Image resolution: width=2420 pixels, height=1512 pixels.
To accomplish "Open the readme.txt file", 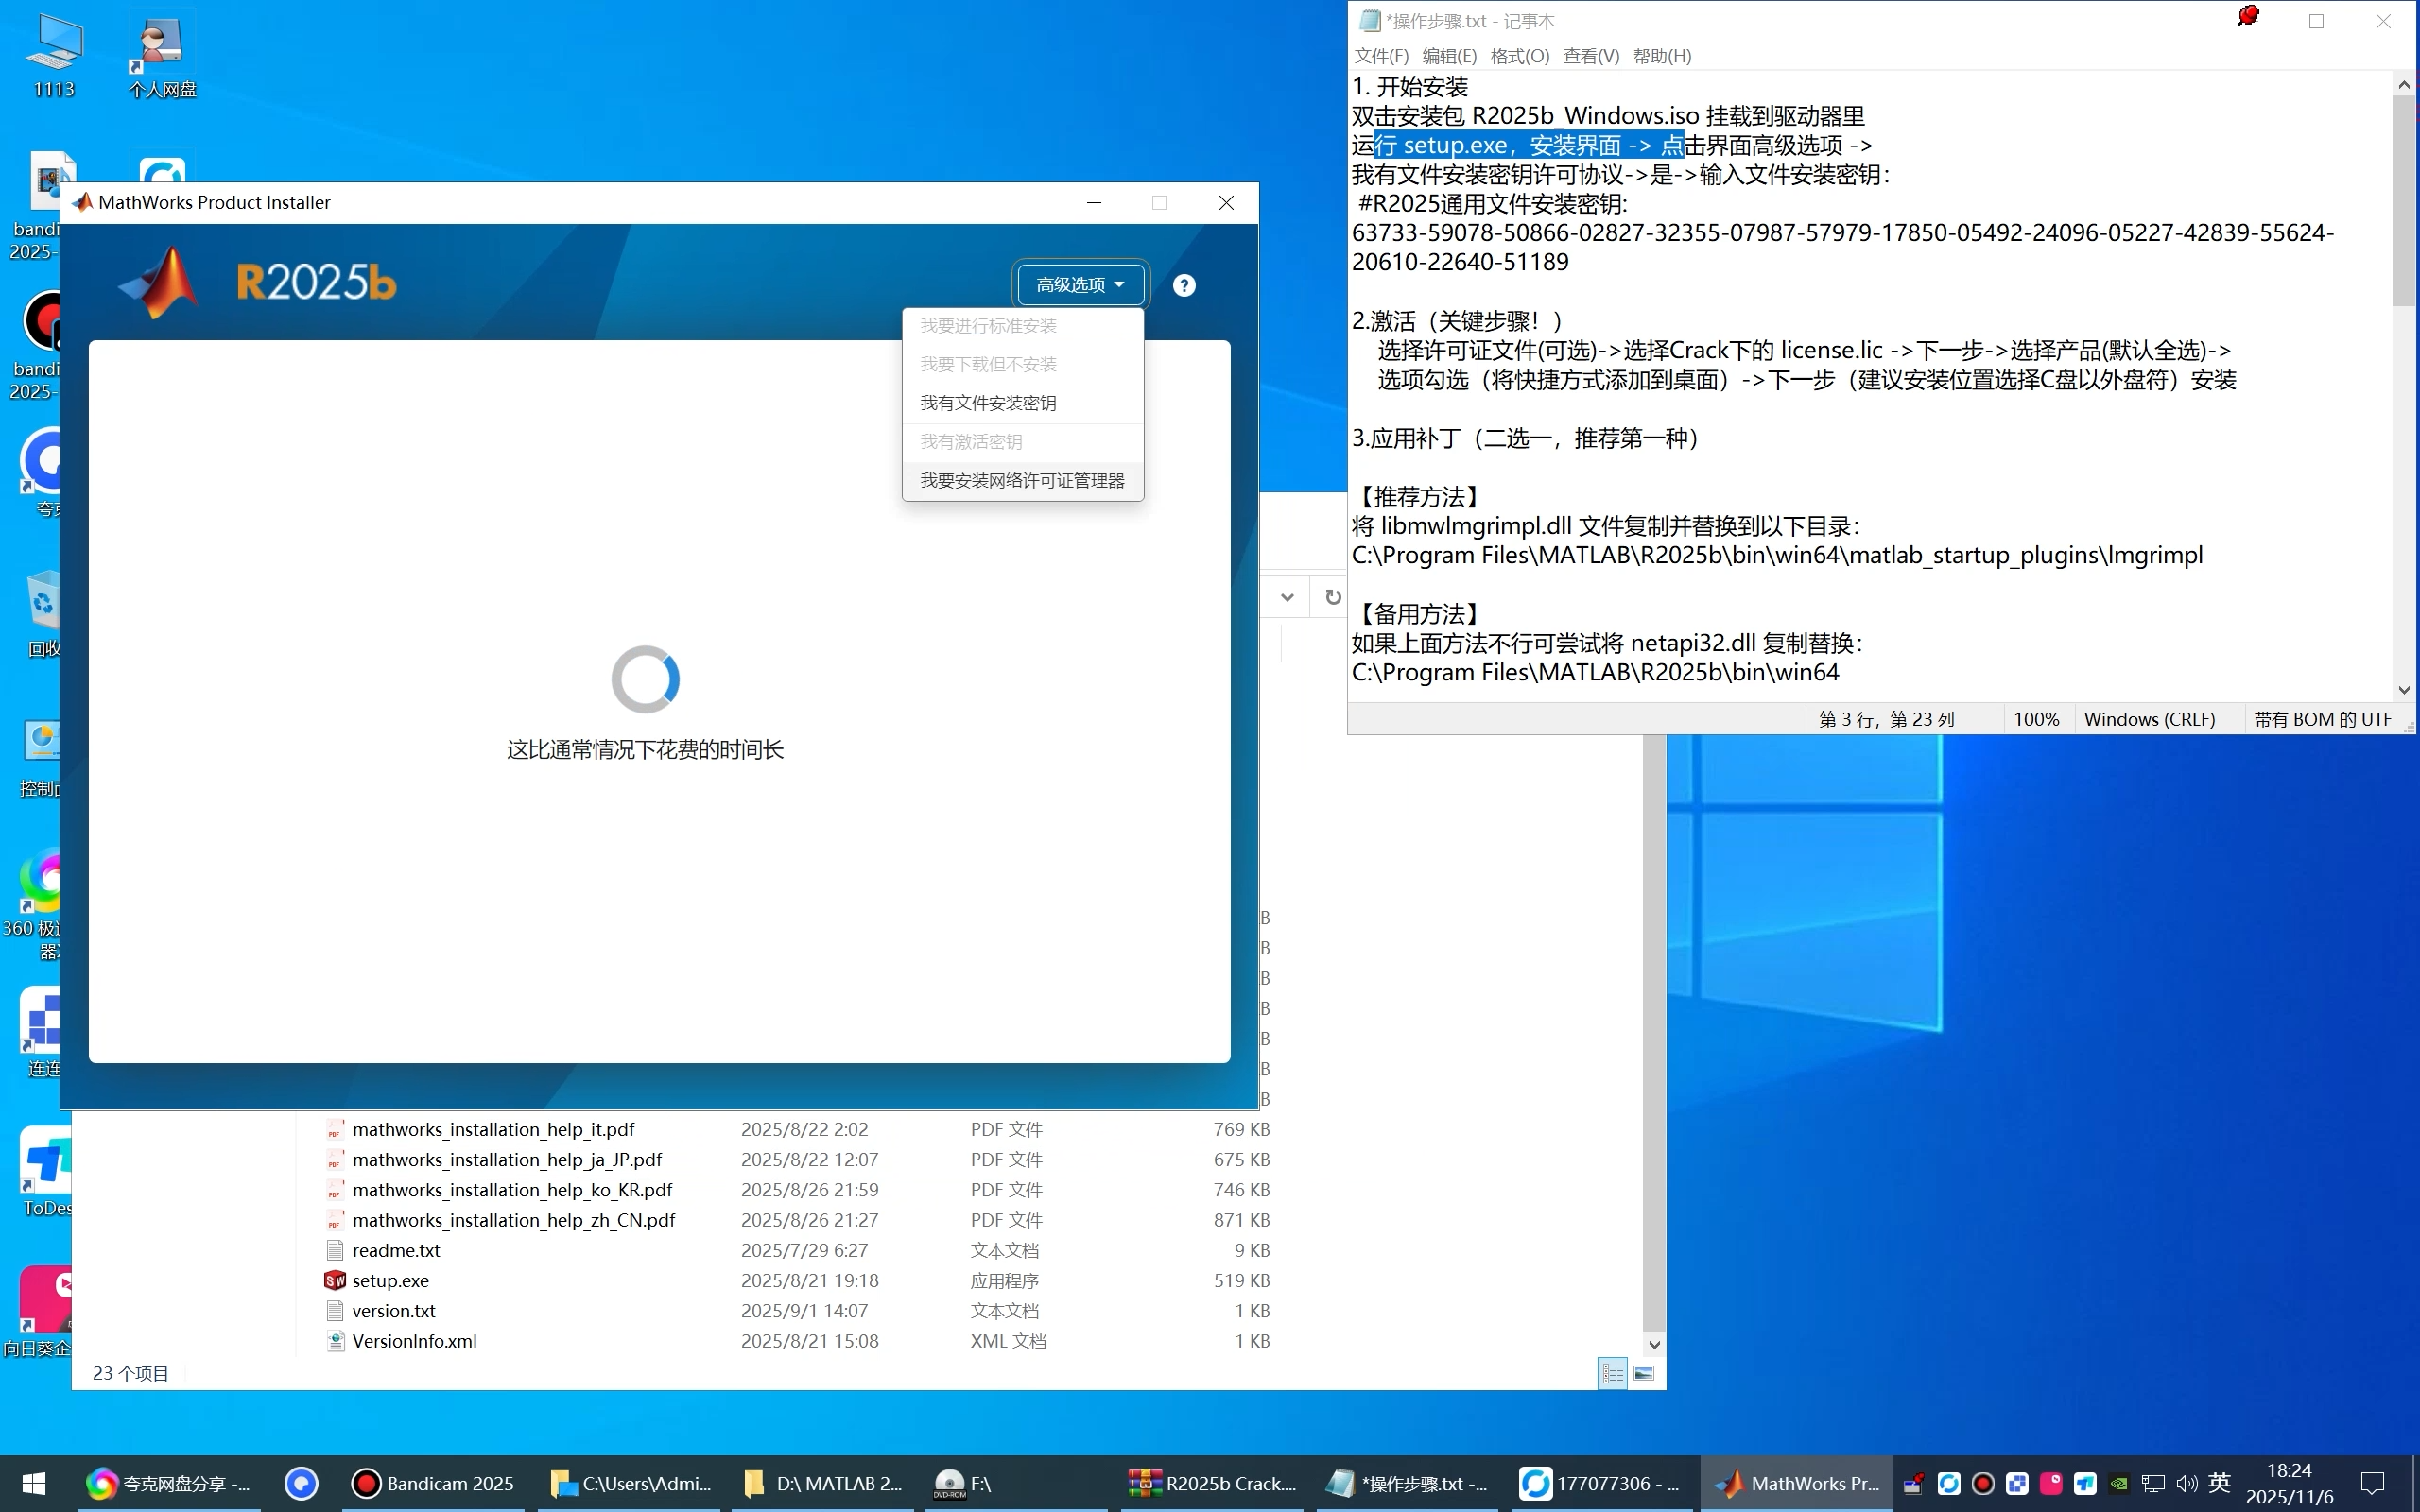I will coord(396,1250).
